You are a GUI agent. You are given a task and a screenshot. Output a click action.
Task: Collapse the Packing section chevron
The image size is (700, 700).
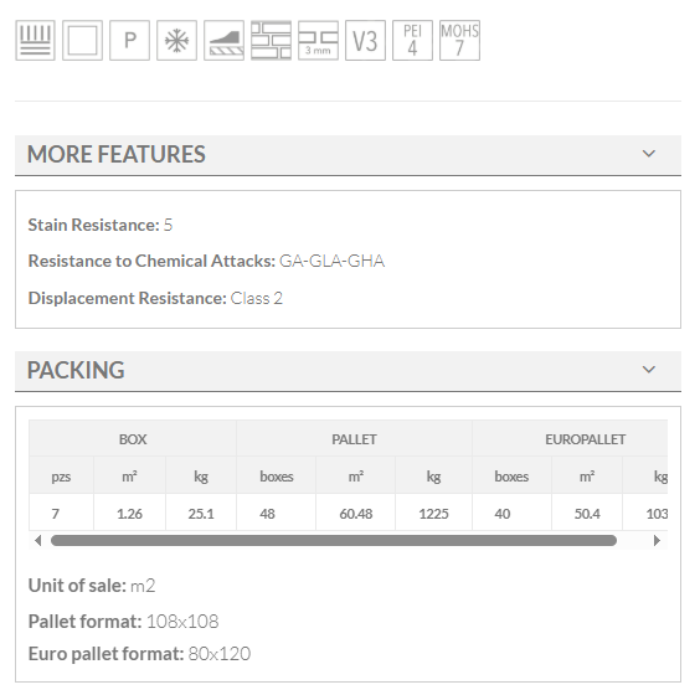point(649,370)
